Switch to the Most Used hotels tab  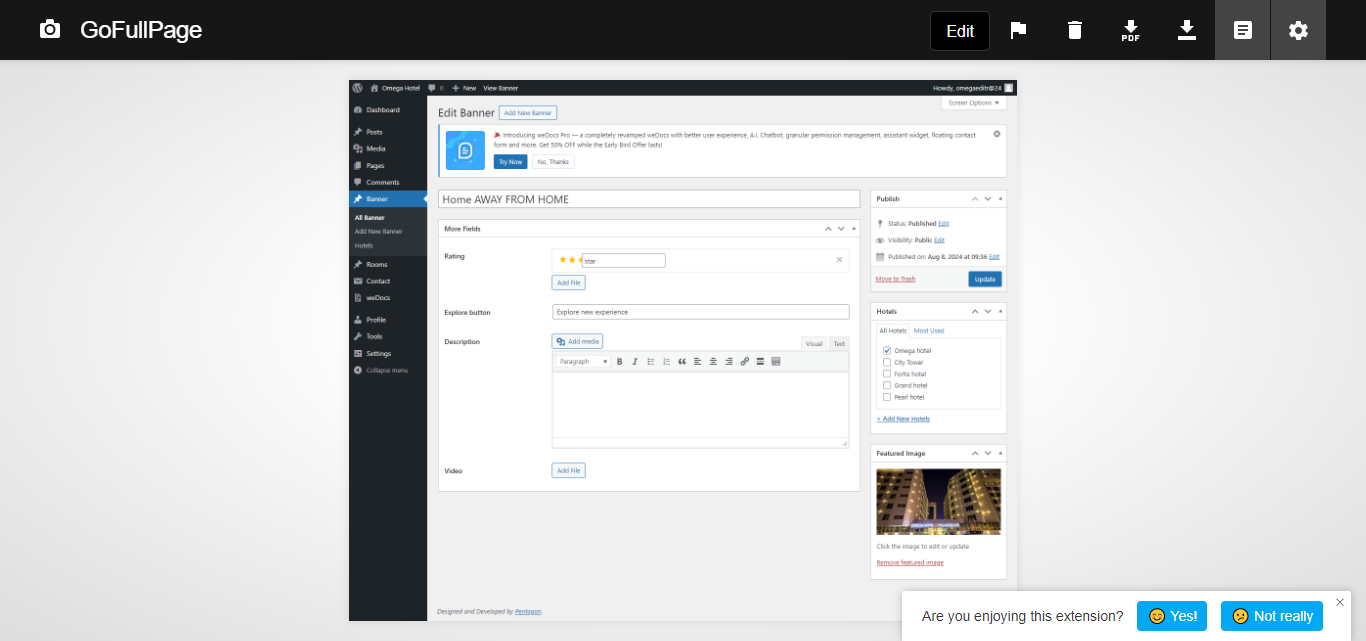(x=928, y=330)
